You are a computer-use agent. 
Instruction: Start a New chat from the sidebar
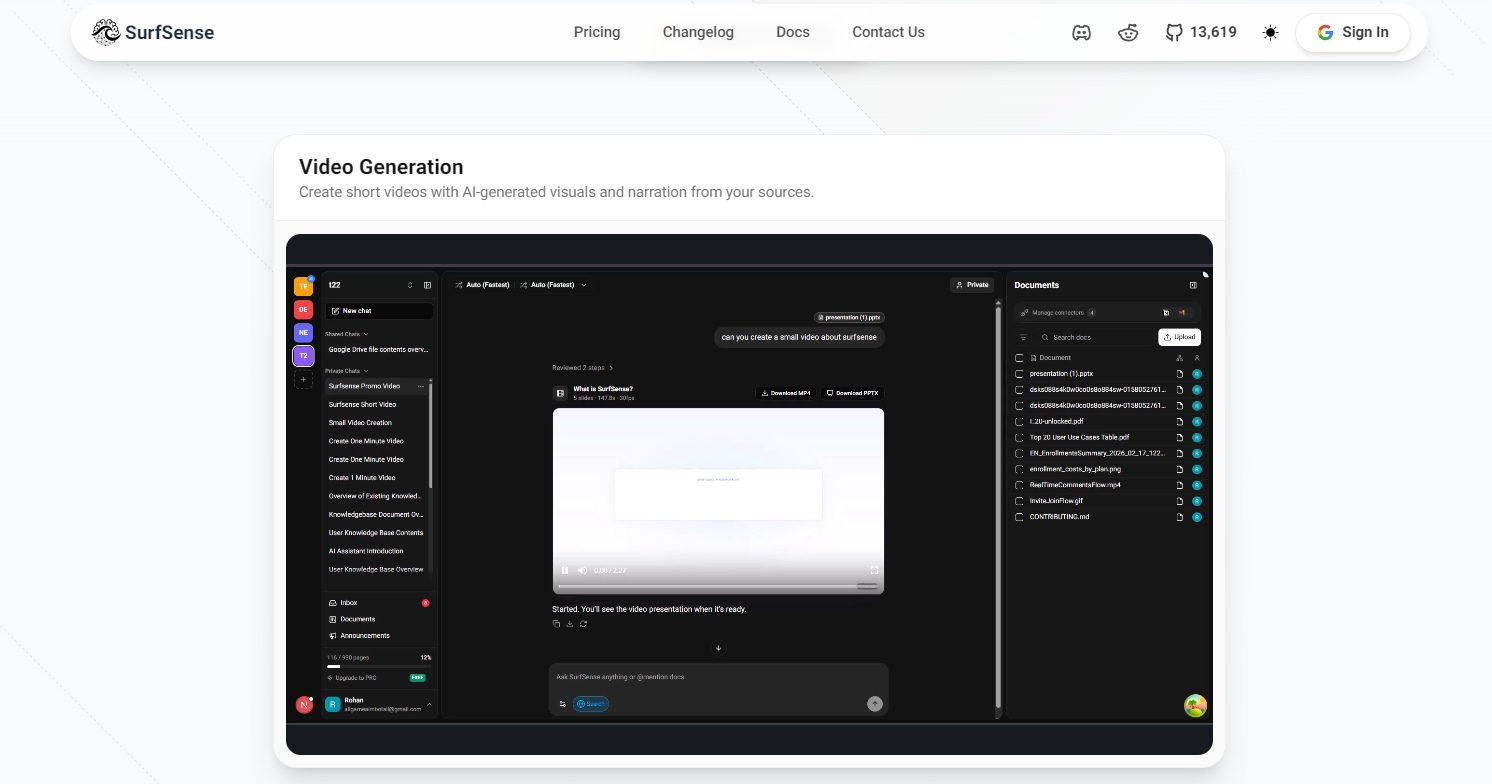point(378,310)
